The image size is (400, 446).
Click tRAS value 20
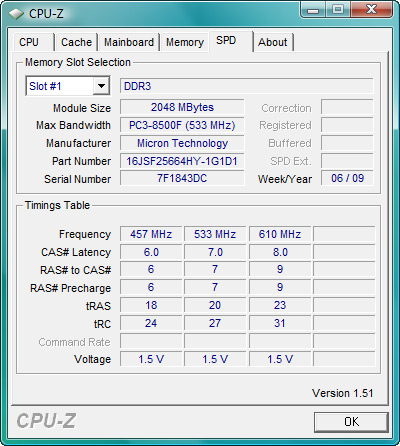[215, 305]
